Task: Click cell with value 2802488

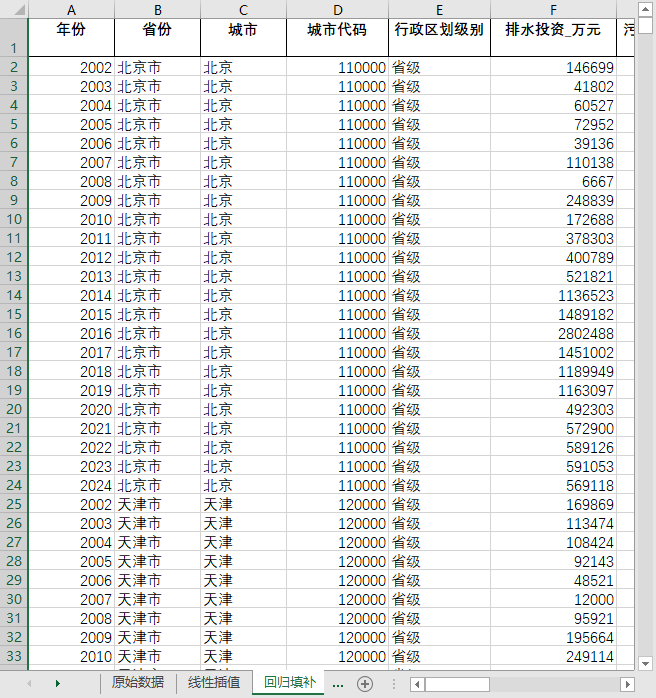Action: (553, 333)
